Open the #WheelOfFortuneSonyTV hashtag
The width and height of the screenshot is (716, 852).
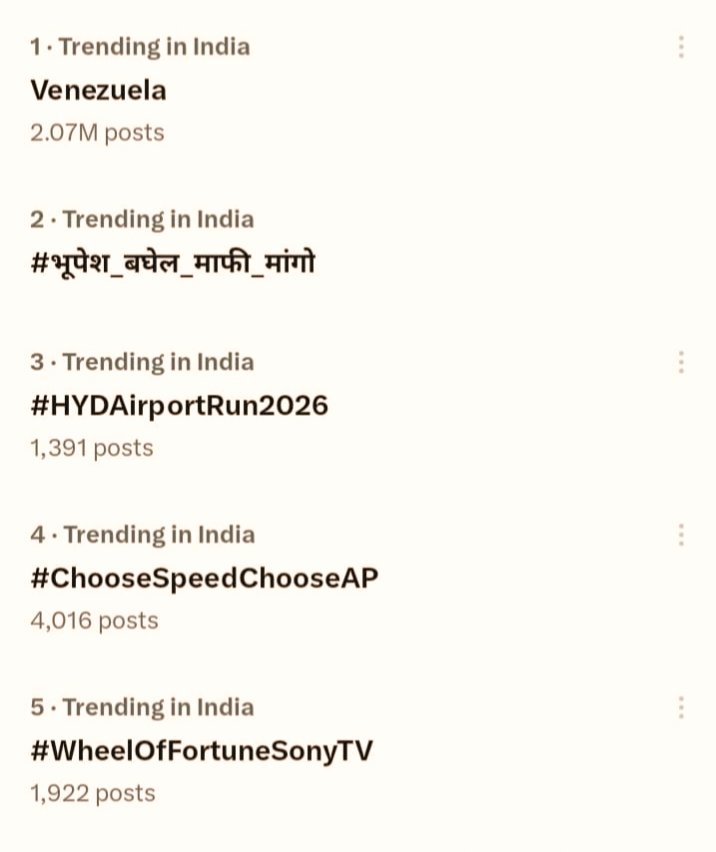click(201, 751)
